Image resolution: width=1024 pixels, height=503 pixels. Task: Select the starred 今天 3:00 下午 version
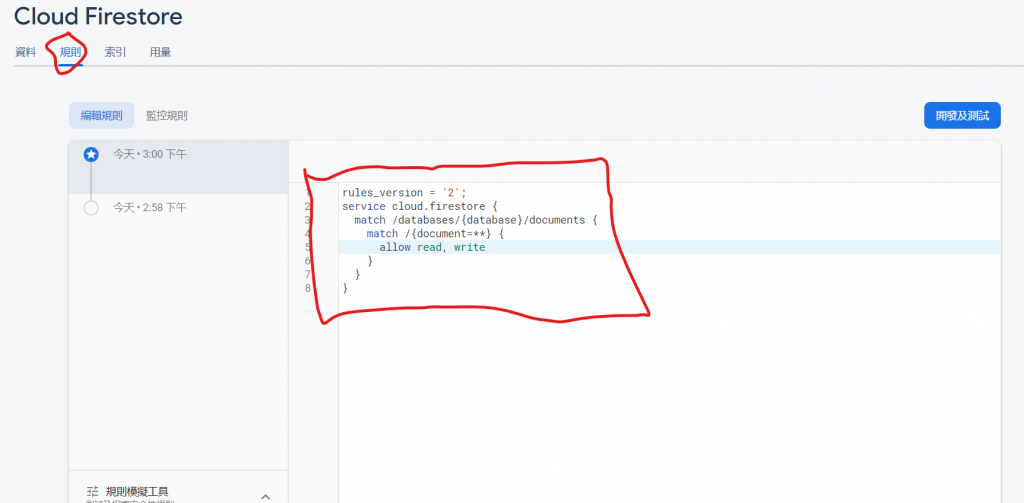[x=91, y=155]
